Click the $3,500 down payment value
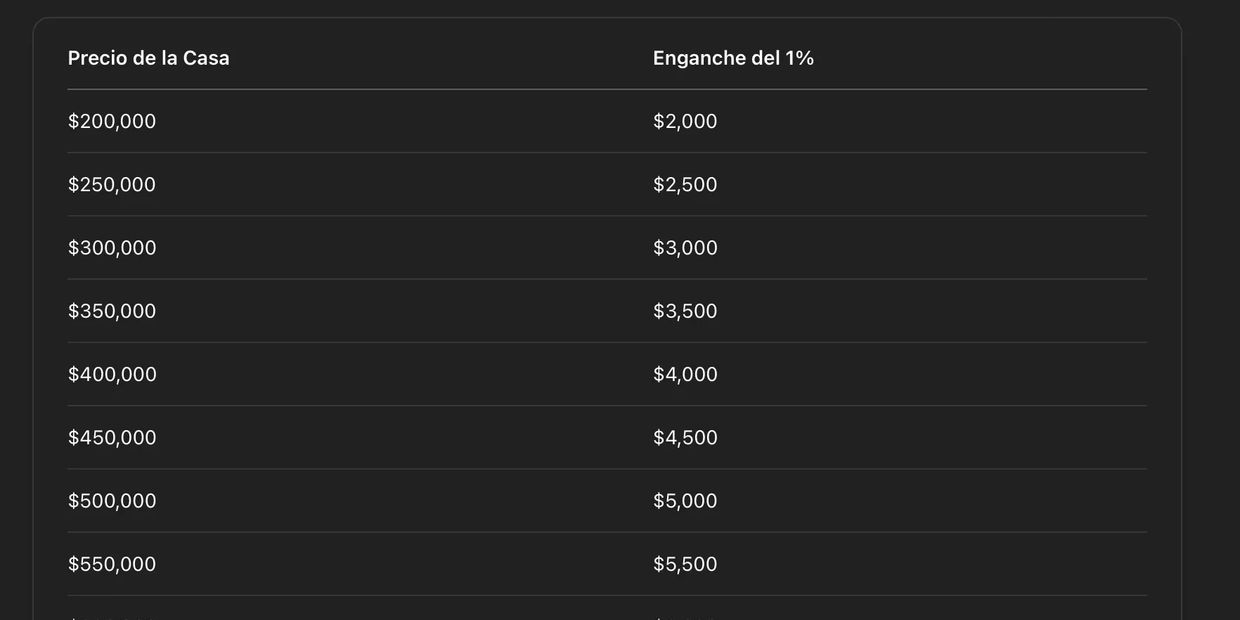Image resolution: width=1240 pixels, height=620 pixels. pyautogui.click(x=685, y=311)
